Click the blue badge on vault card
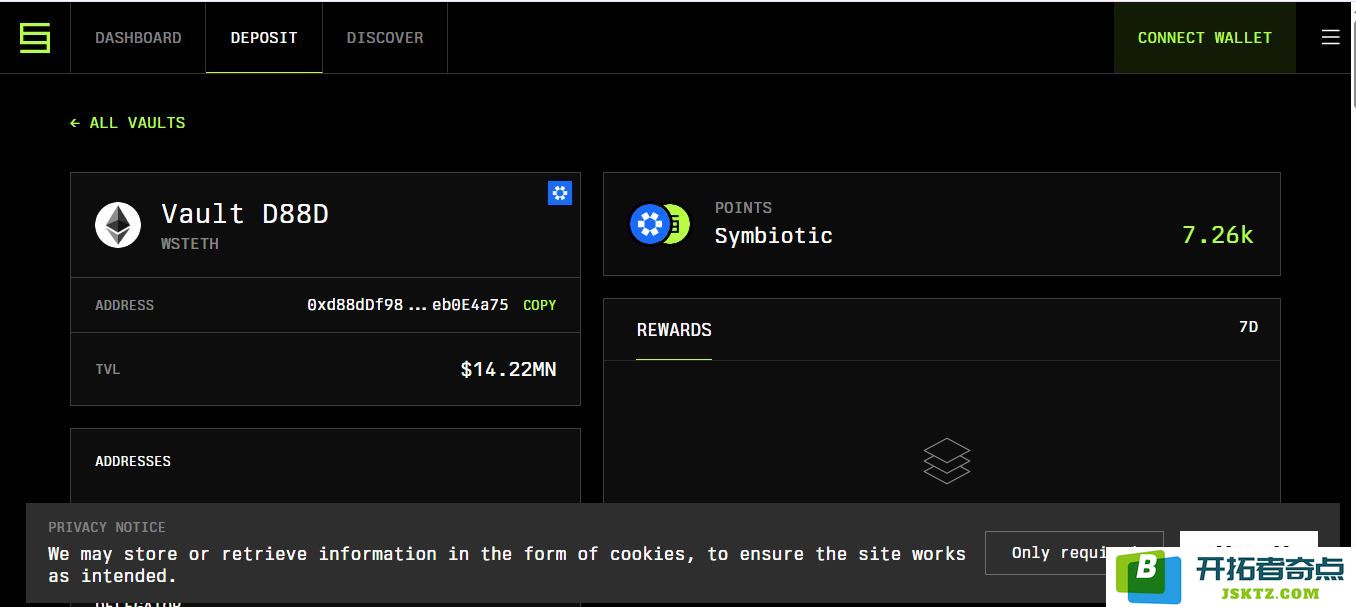The height and width of the screenshot is (607, 1356). tap(560, 193)
